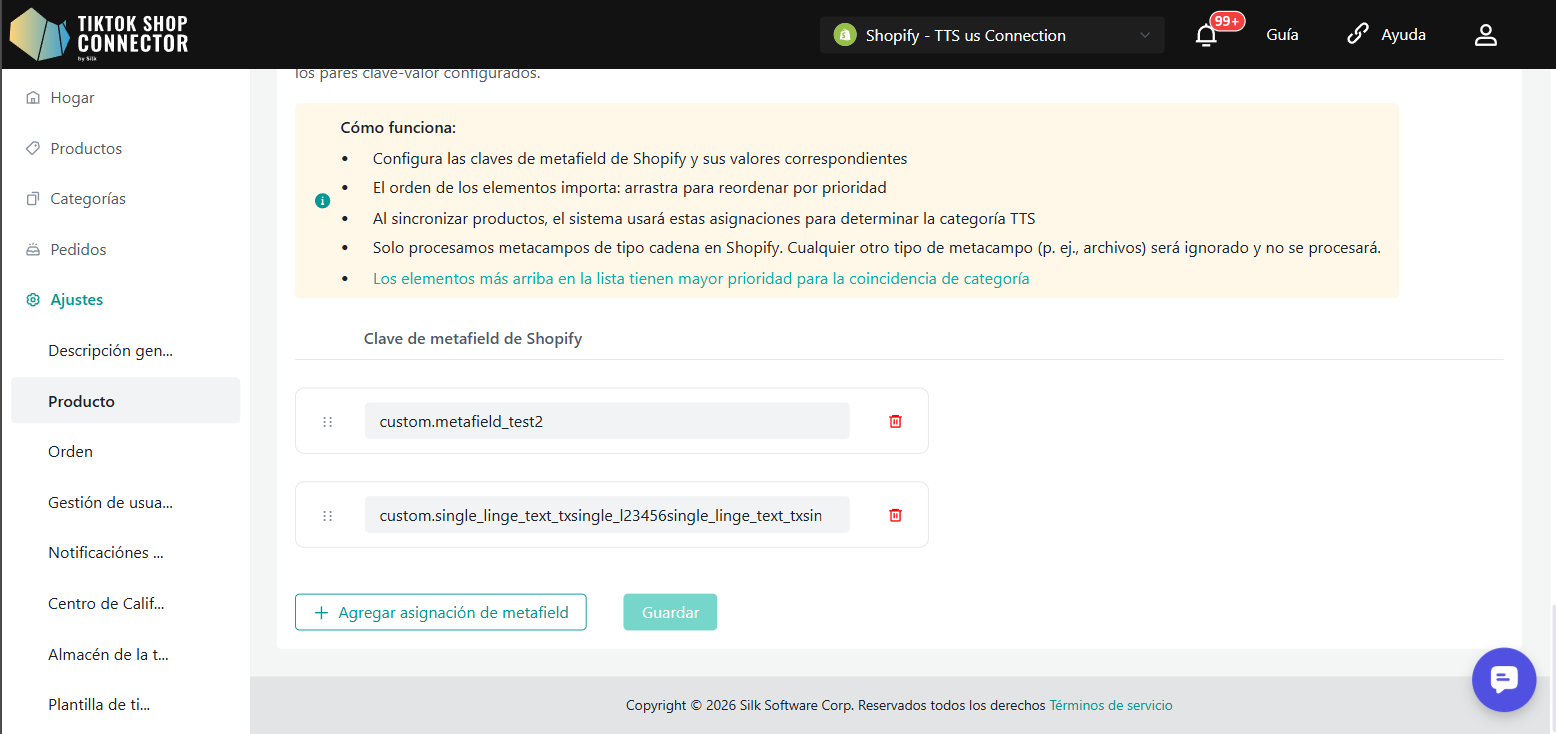Click the custom.metafield_test2 input field

coord(606,421)
